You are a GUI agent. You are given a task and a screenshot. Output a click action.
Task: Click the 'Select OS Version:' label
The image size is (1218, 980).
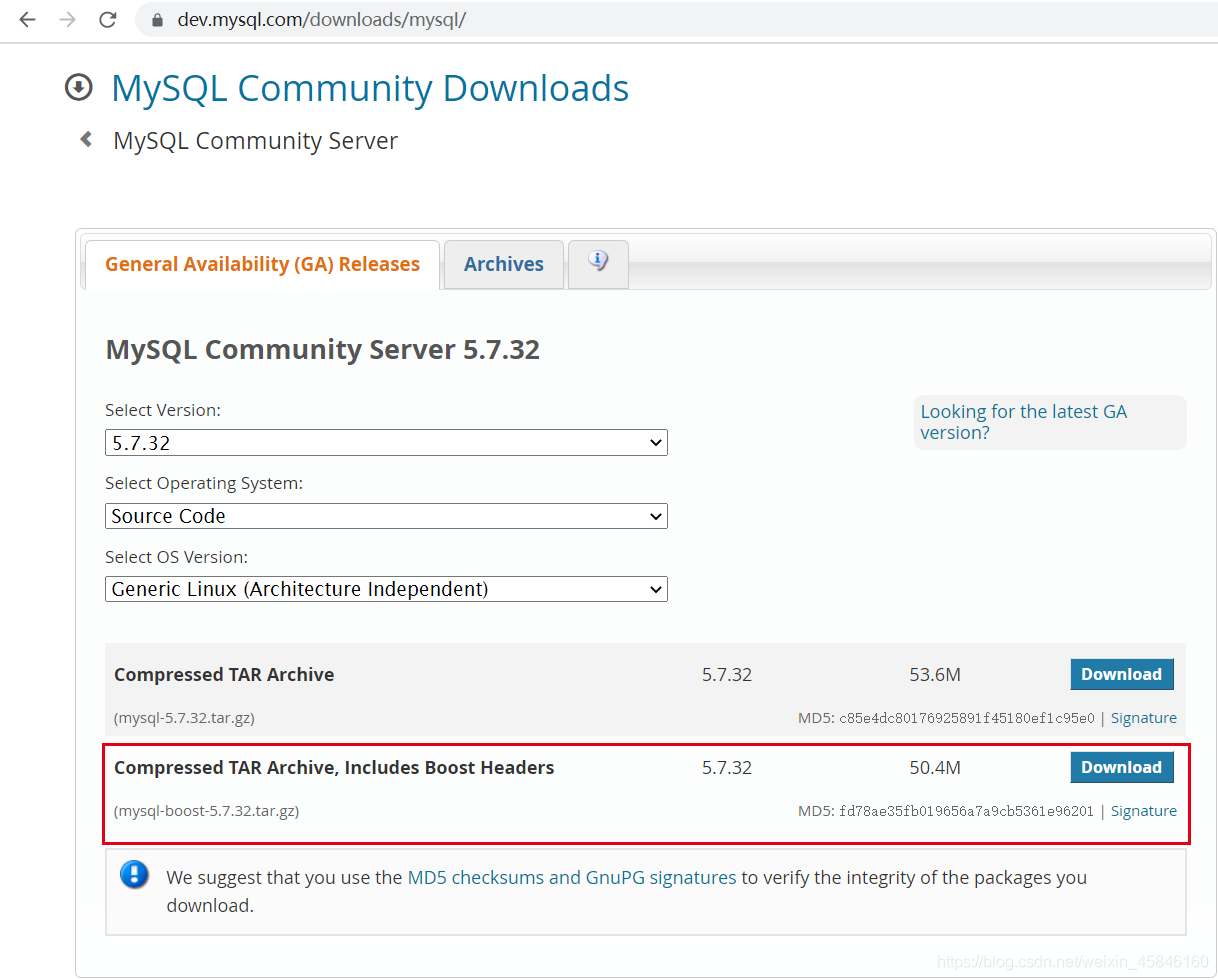click(176, 556)
